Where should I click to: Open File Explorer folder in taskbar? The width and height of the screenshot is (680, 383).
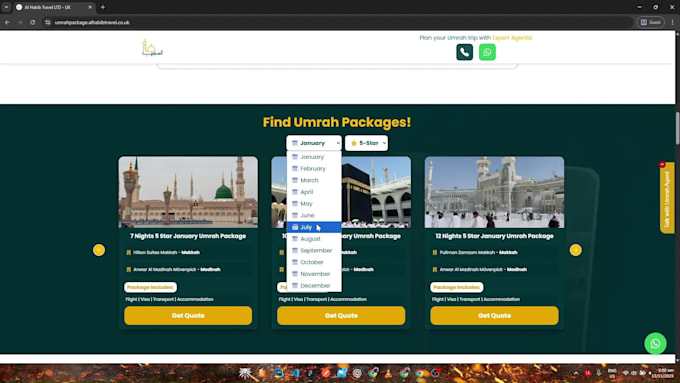tap(262, 373)
